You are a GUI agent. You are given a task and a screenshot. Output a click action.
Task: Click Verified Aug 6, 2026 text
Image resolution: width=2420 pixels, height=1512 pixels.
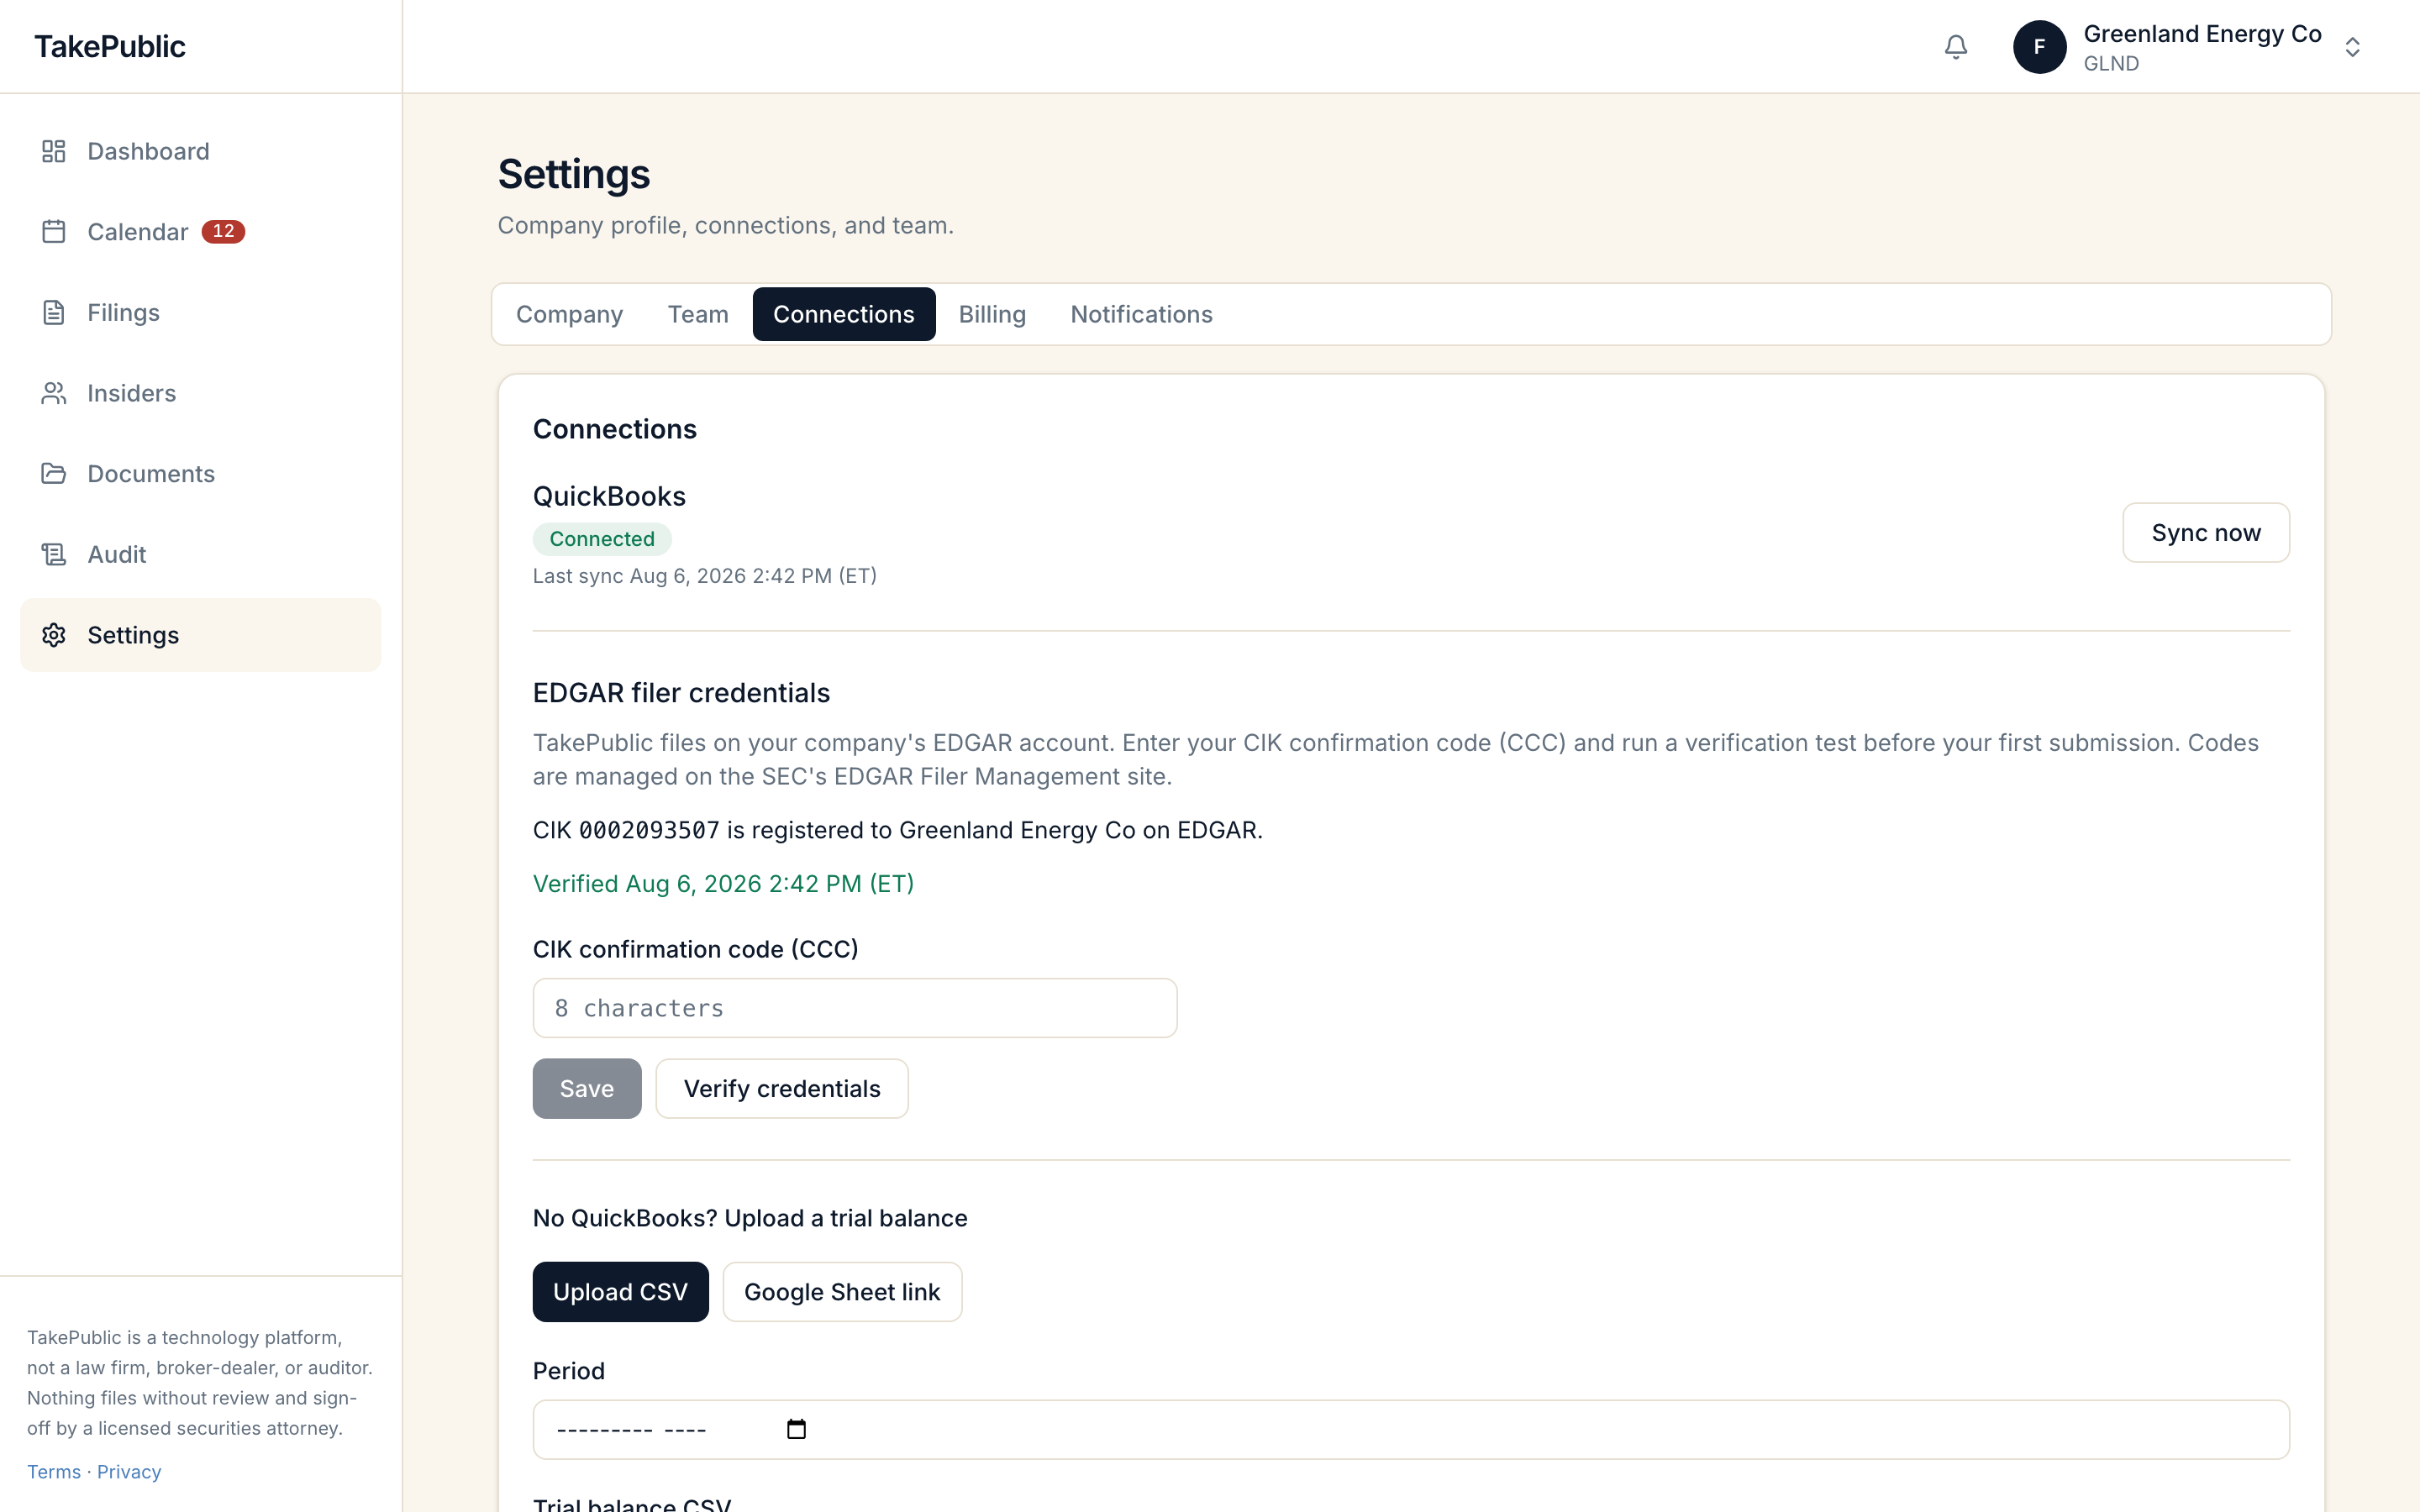coord(723,884)
